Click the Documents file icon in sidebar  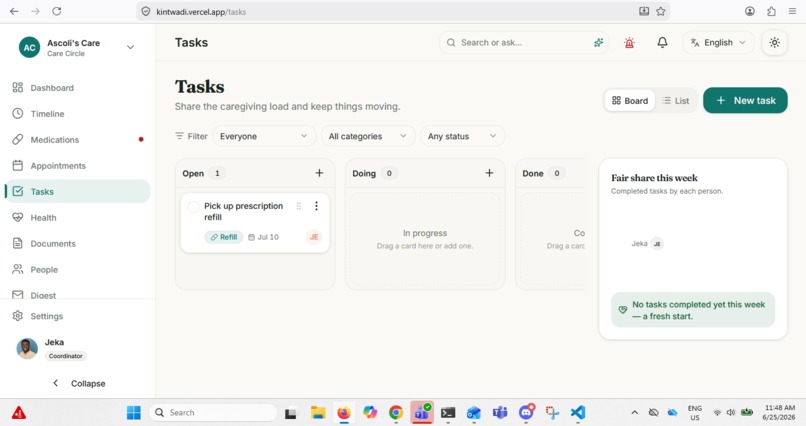[17, 243]
